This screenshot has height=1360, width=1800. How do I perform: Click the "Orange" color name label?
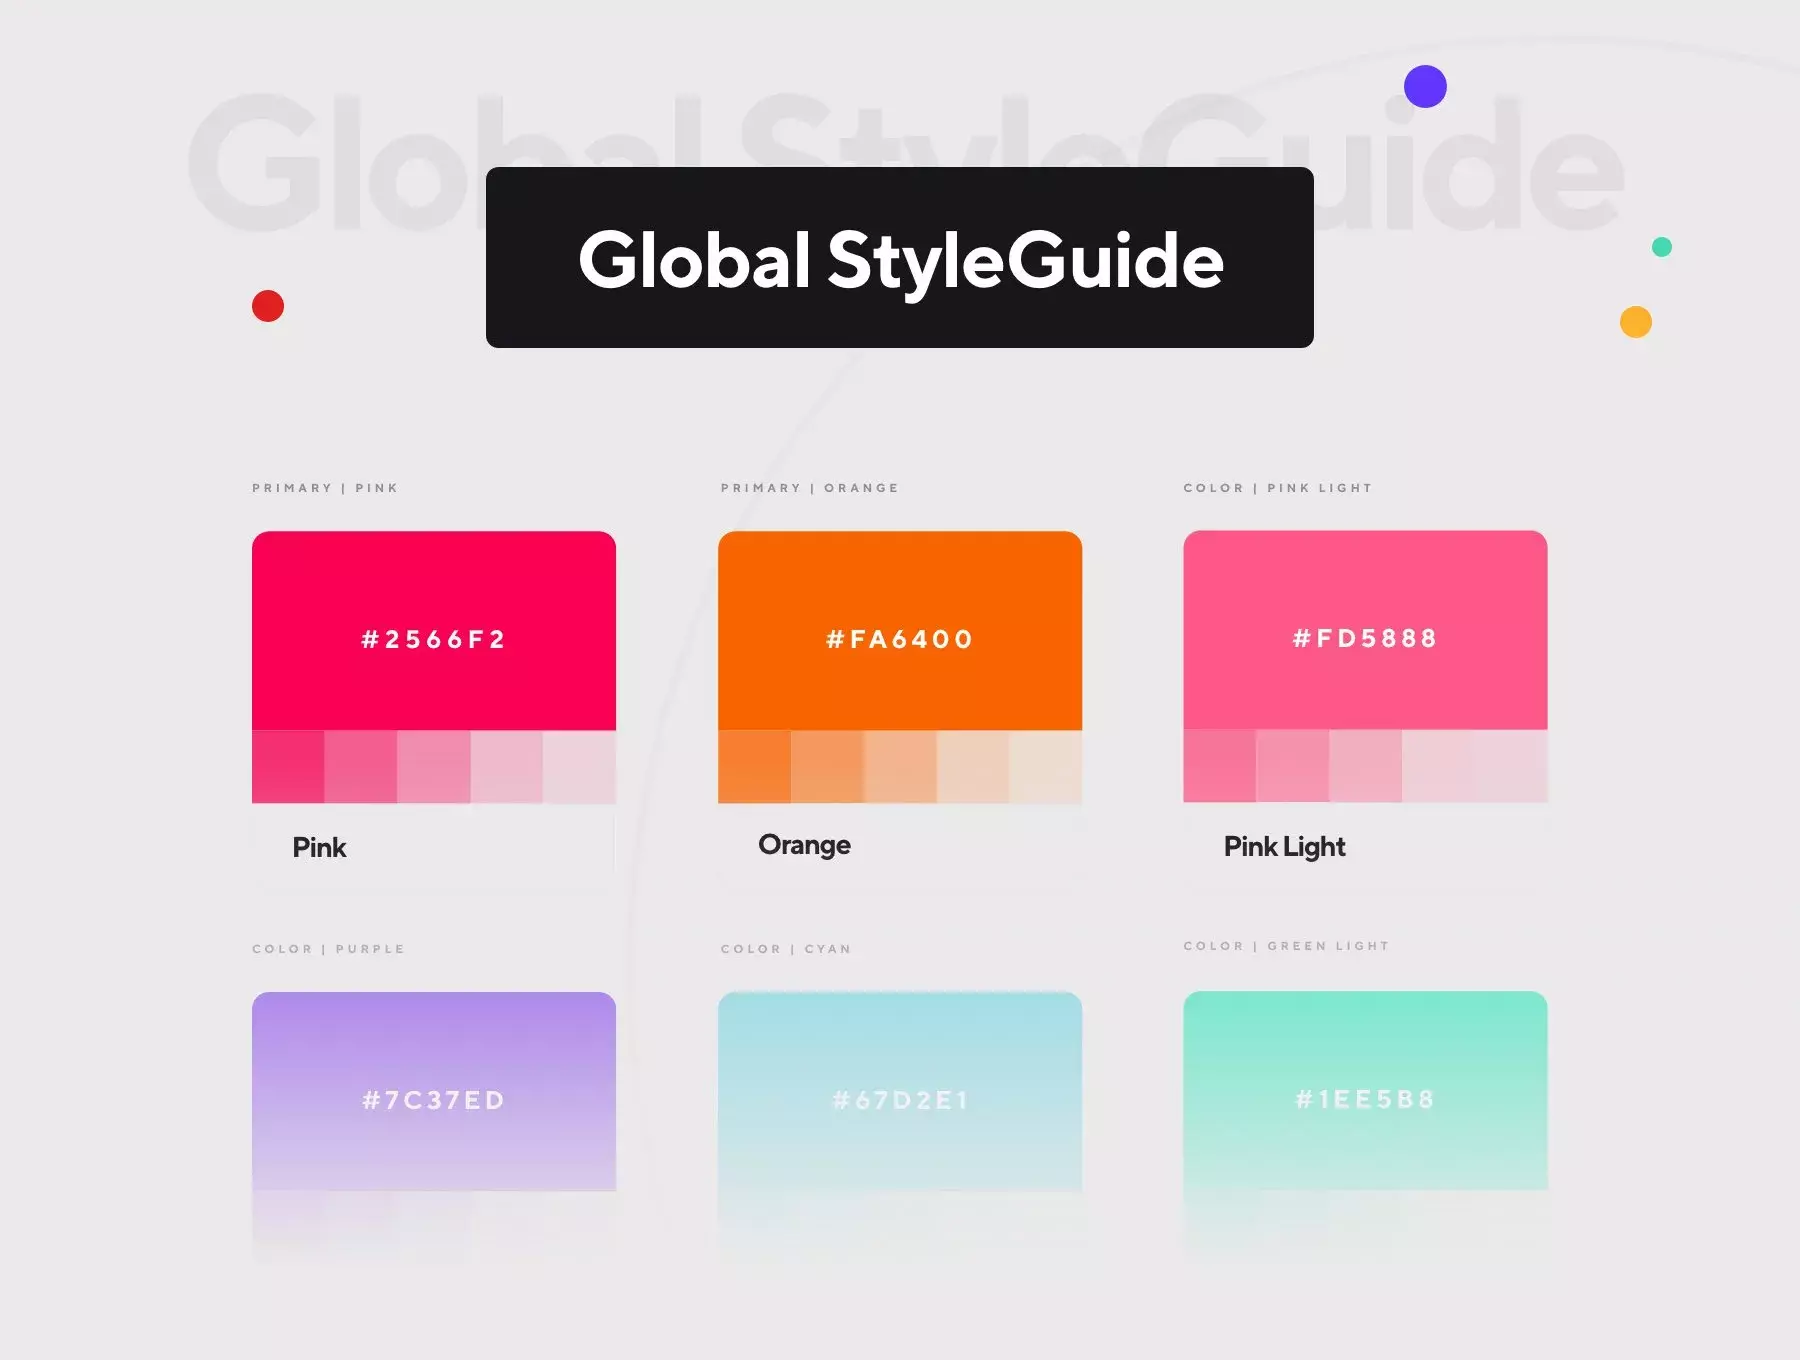pyautogui.click(x=804, y=846)
